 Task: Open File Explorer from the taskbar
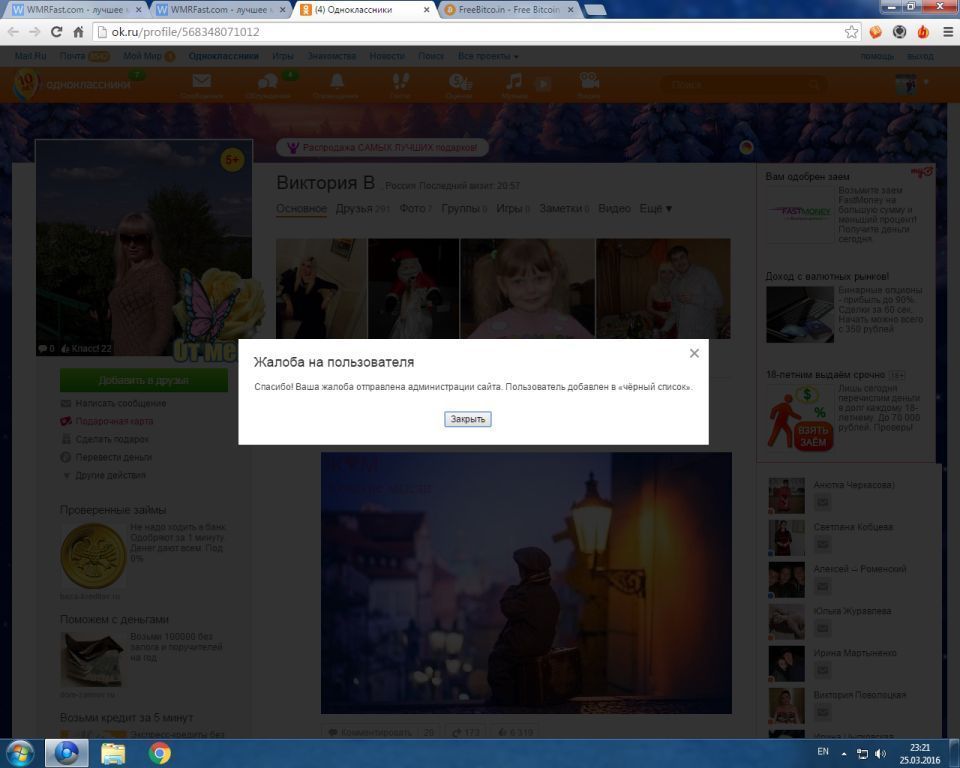coord(113,753)
